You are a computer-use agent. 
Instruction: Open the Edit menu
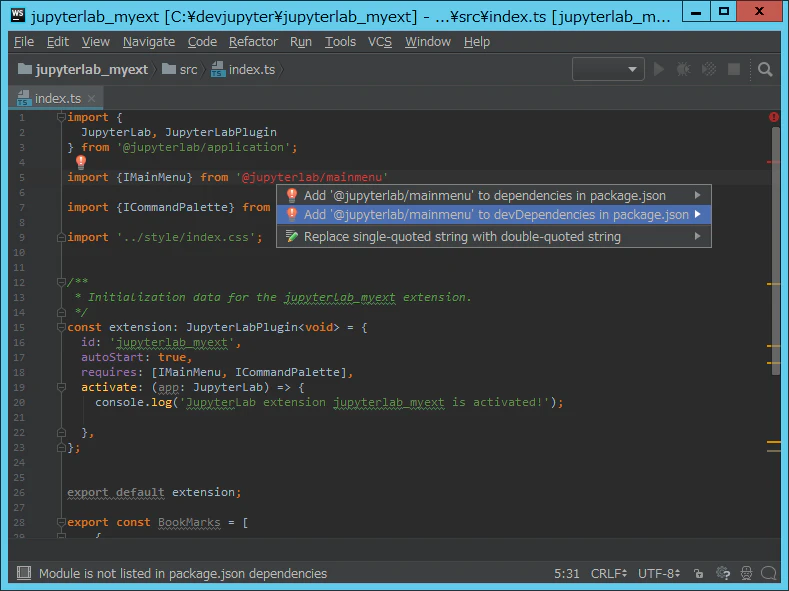coord(58,42)
